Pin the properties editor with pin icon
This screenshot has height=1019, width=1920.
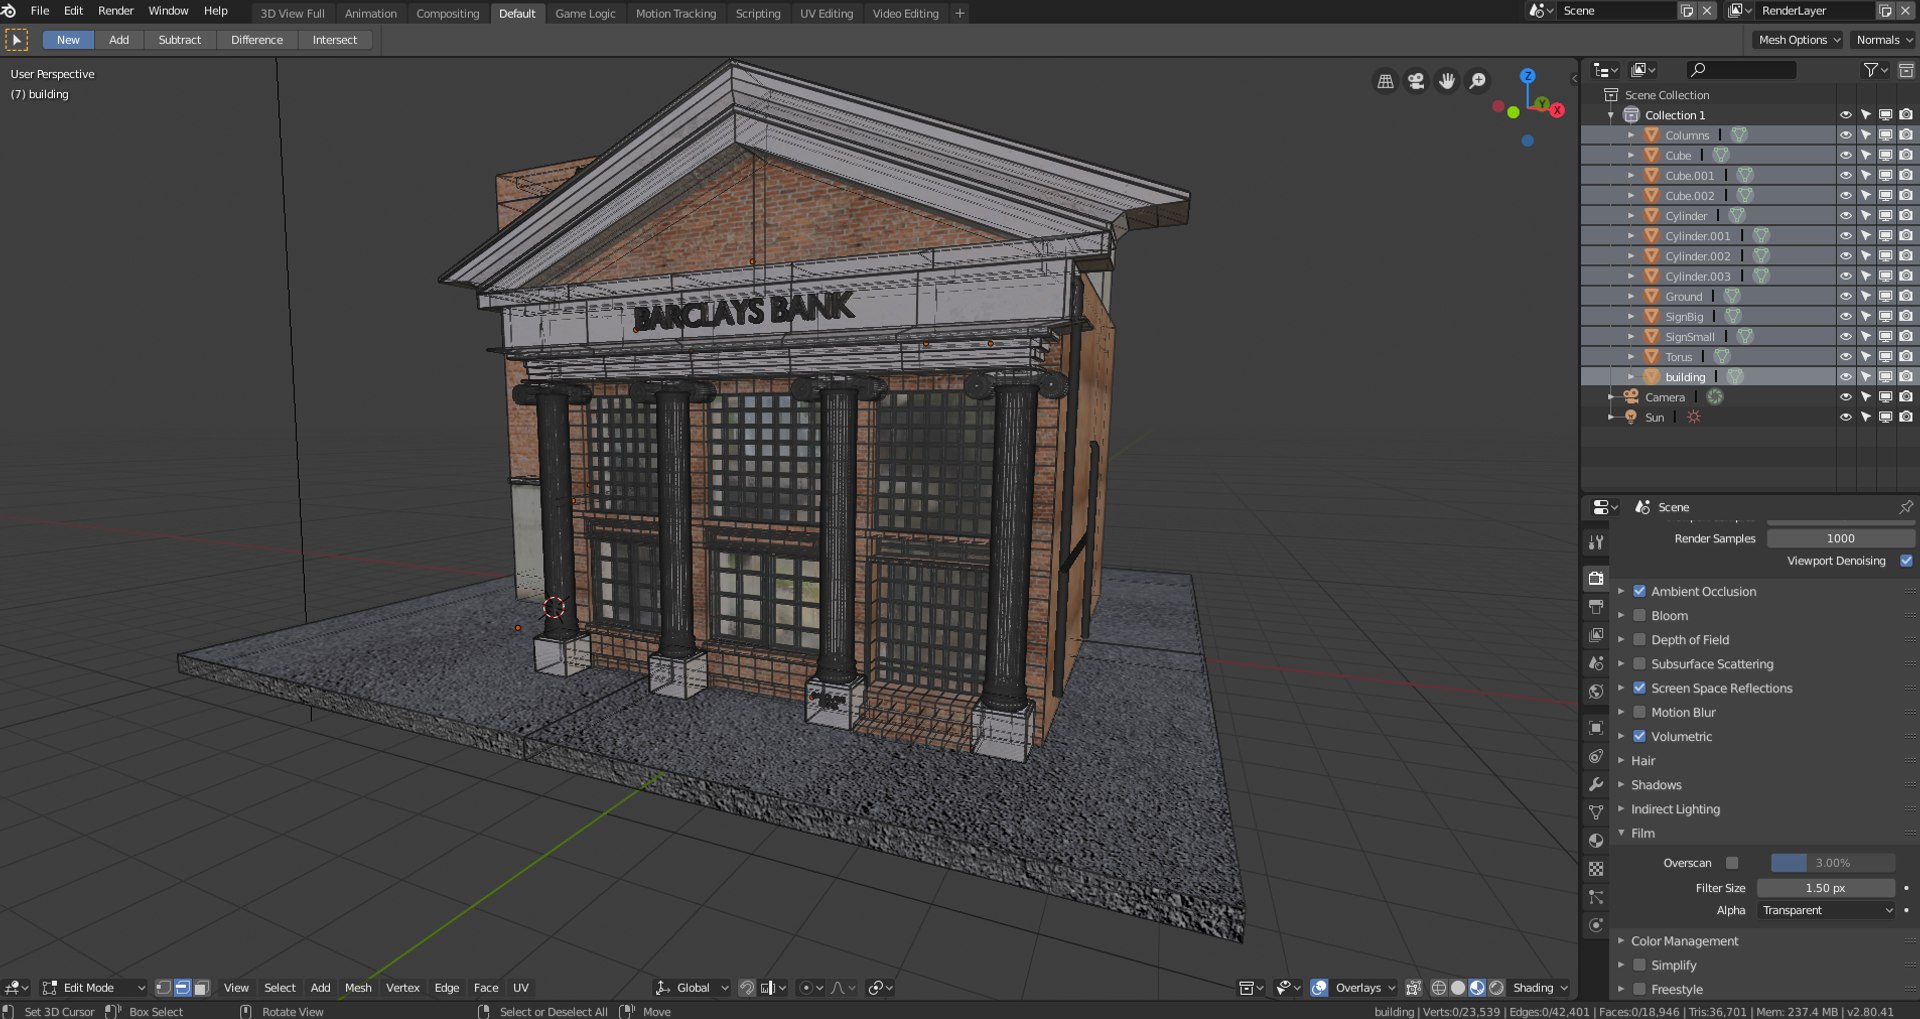(1906, 507)
